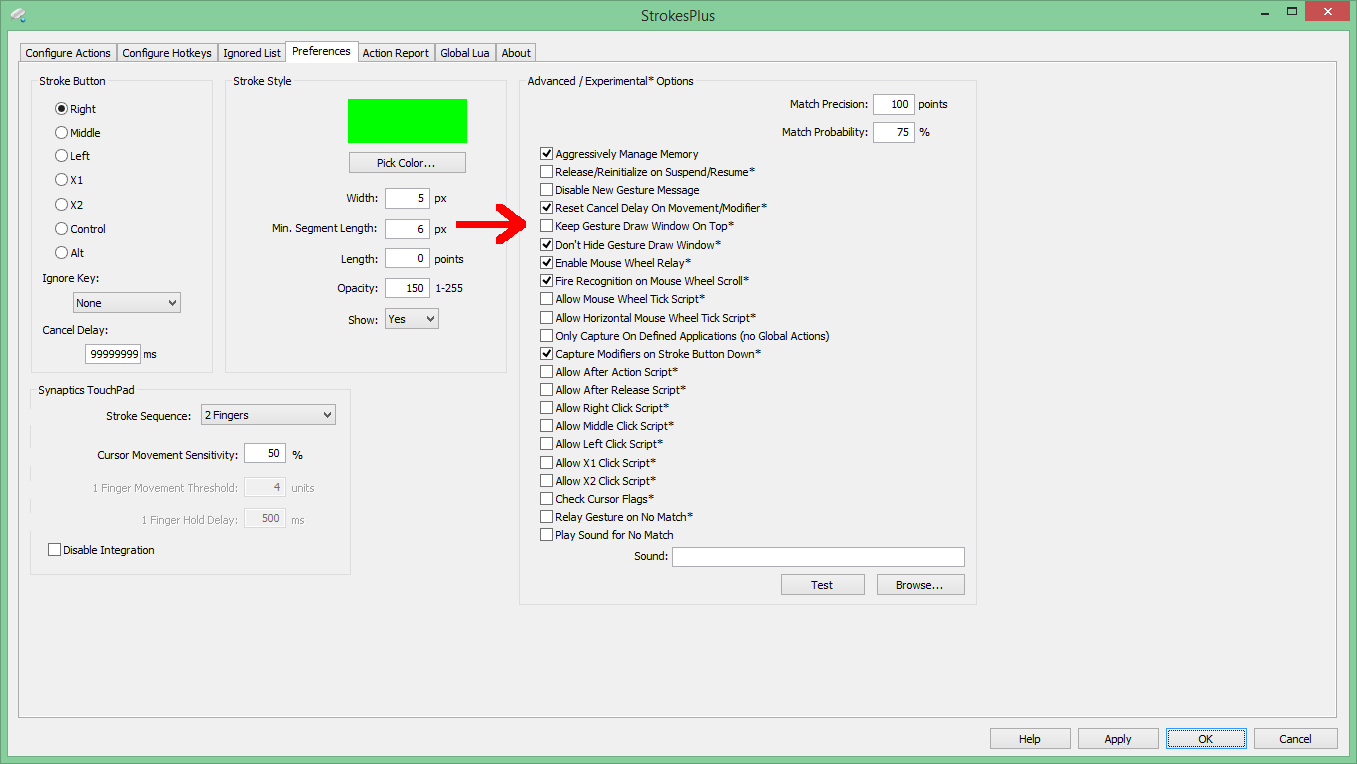Click the Match Probability field
The height and width of the screenshot is (764, 1357).
(x=894, y=132)
